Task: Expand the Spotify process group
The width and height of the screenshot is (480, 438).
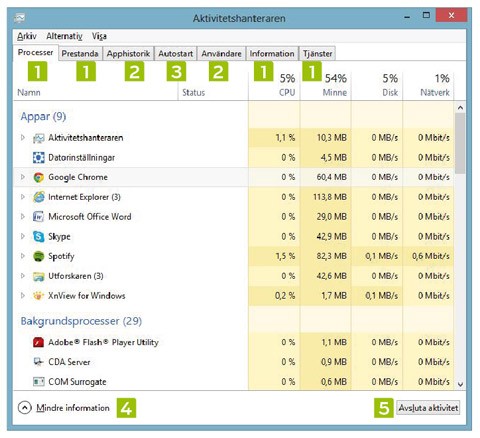Action: point(23,256)
